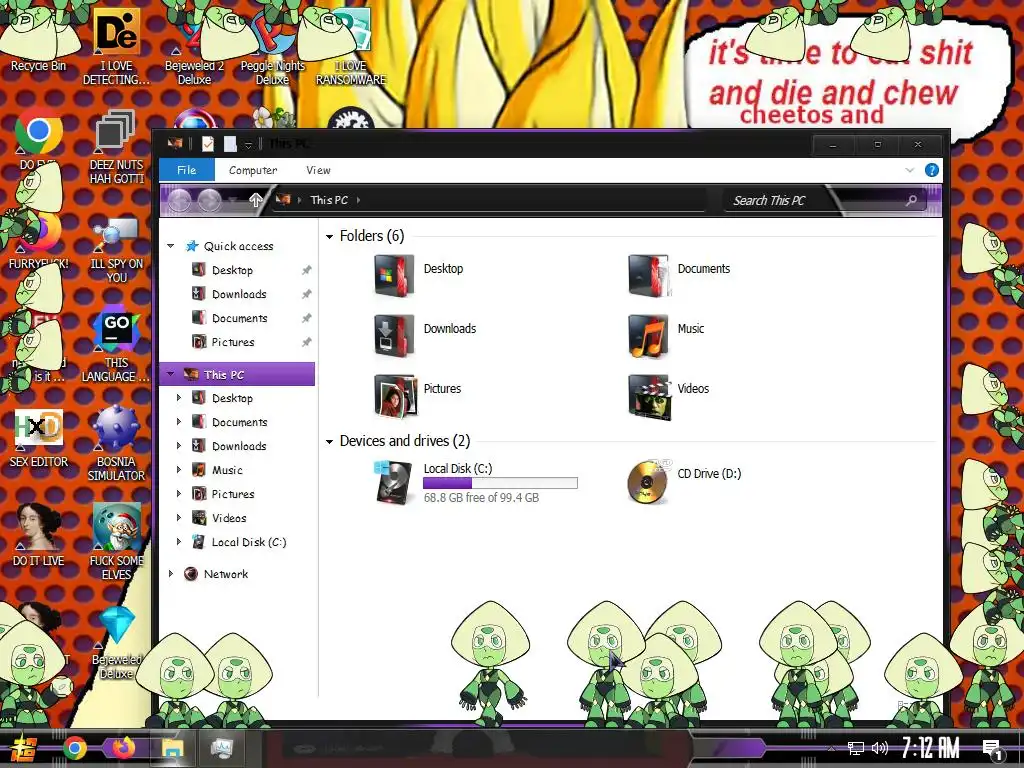Image resolution: width=1024 pixels, height=768 pixels.
Task: Open the Bejeweled Deluxe diamond icon
Action: coord(116,643)
